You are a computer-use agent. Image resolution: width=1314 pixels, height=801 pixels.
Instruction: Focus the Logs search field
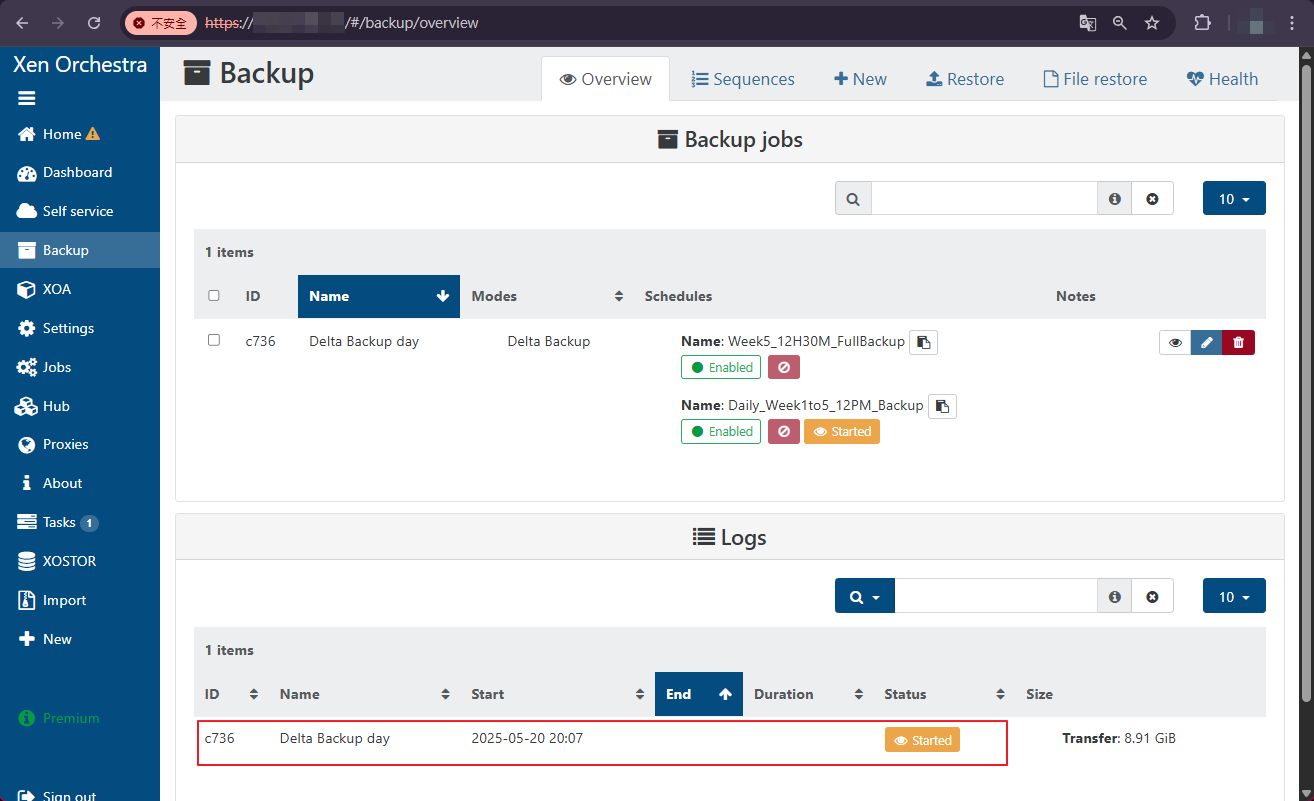pyautogui.click(x=996, y=596)
